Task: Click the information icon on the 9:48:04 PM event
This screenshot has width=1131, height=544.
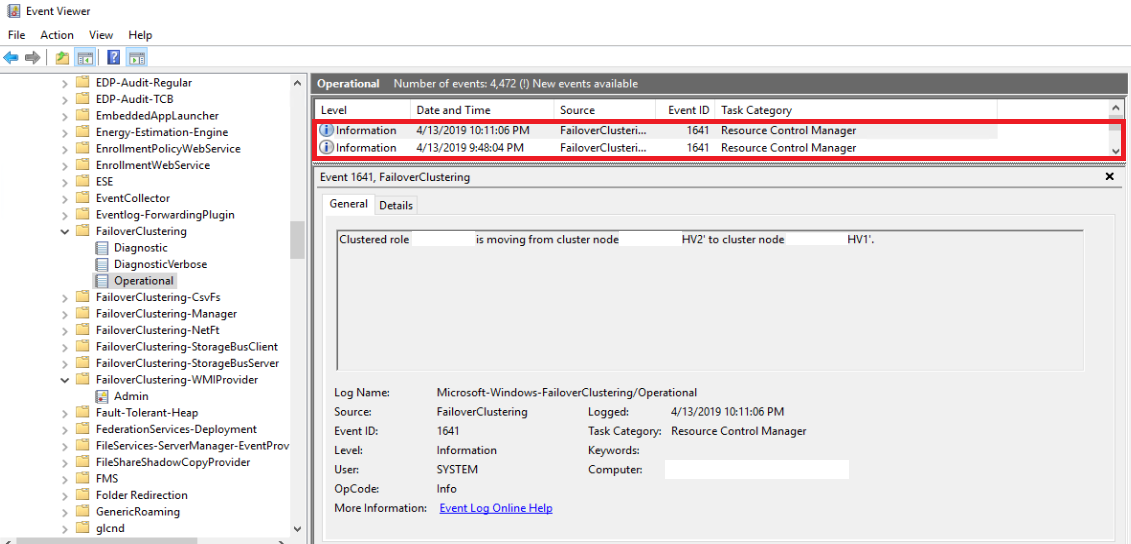Action: 327,148
